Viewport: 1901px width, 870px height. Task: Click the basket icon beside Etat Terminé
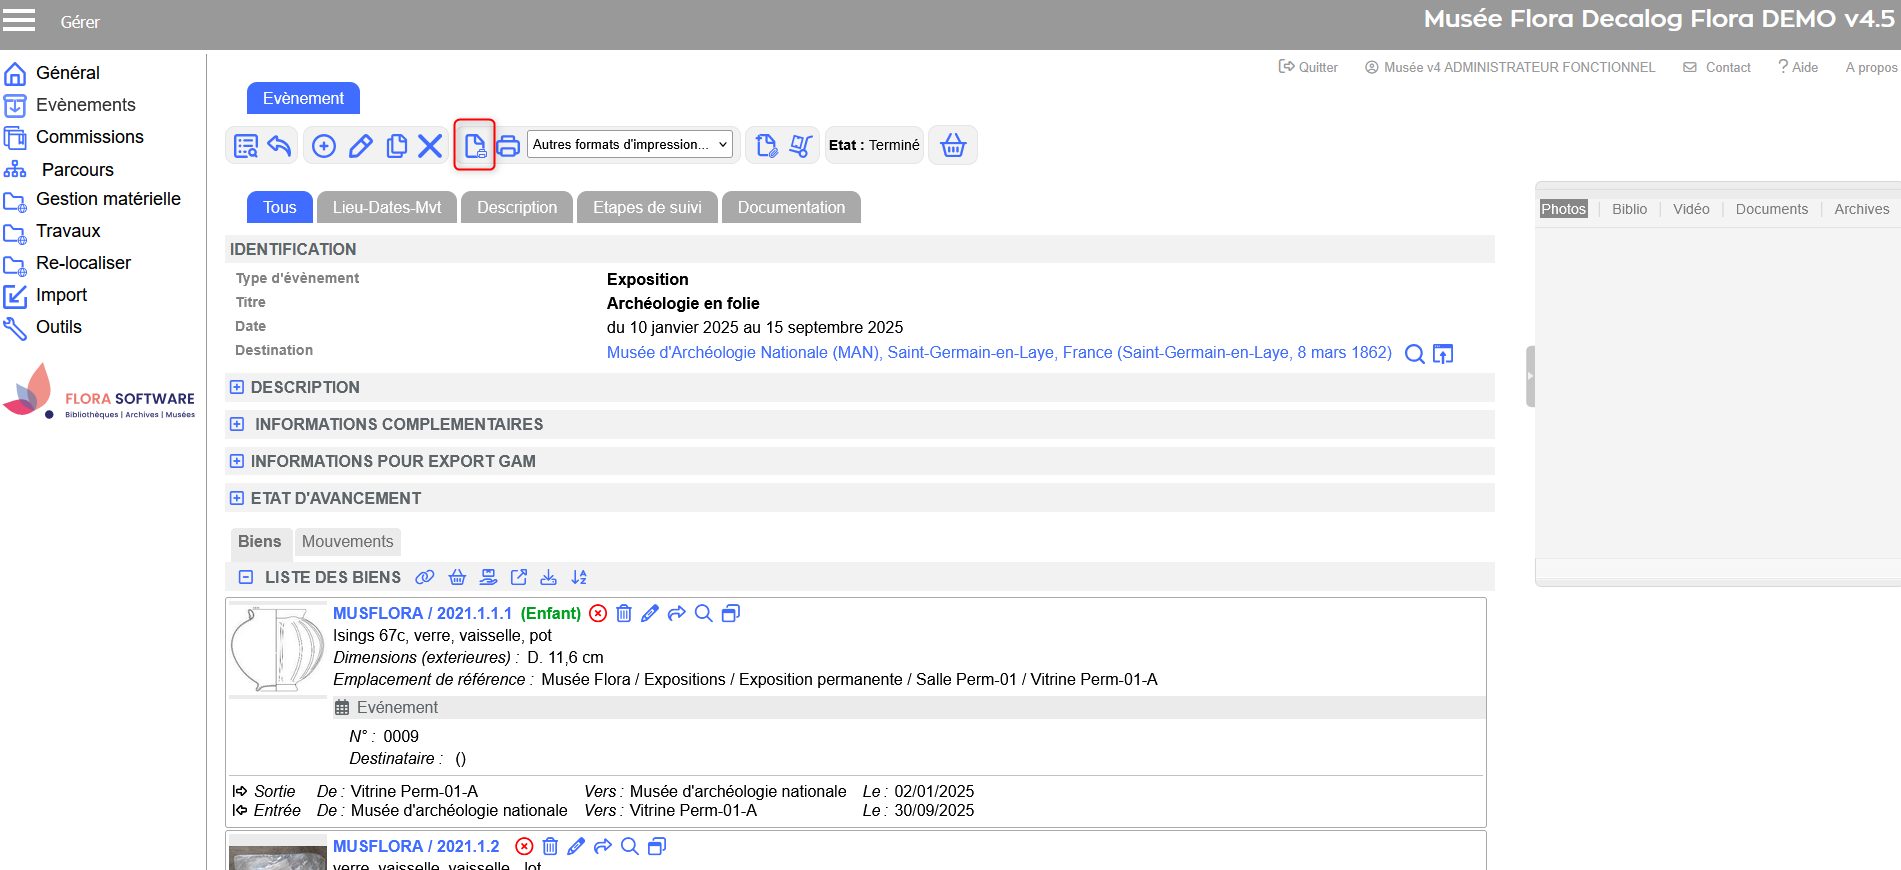(x=953, y=146)
